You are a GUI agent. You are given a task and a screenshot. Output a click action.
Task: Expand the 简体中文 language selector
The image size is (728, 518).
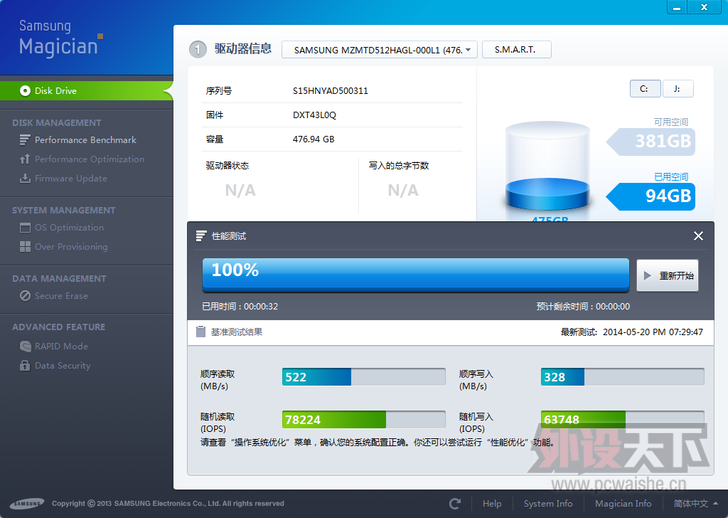tap(696, 504)
